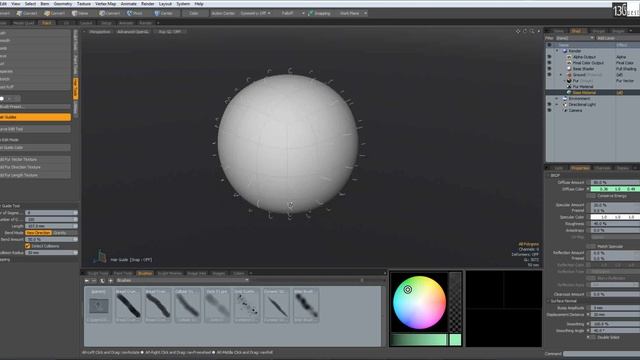This screenshot has height=360, width=640.
Task: Click Add Fur Vector Texture button
Action: coord(35,160)
